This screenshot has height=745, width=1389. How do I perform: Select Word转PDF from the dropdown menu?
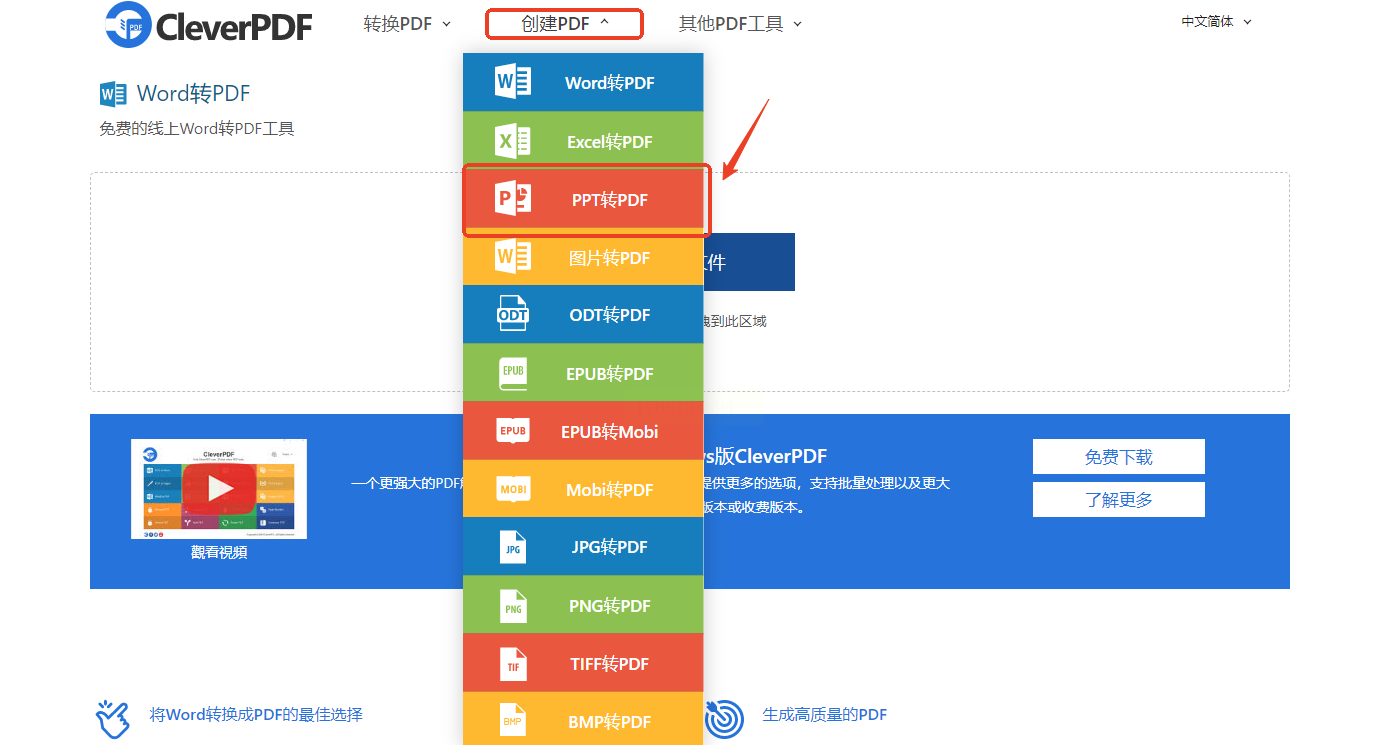click(583, 83)
